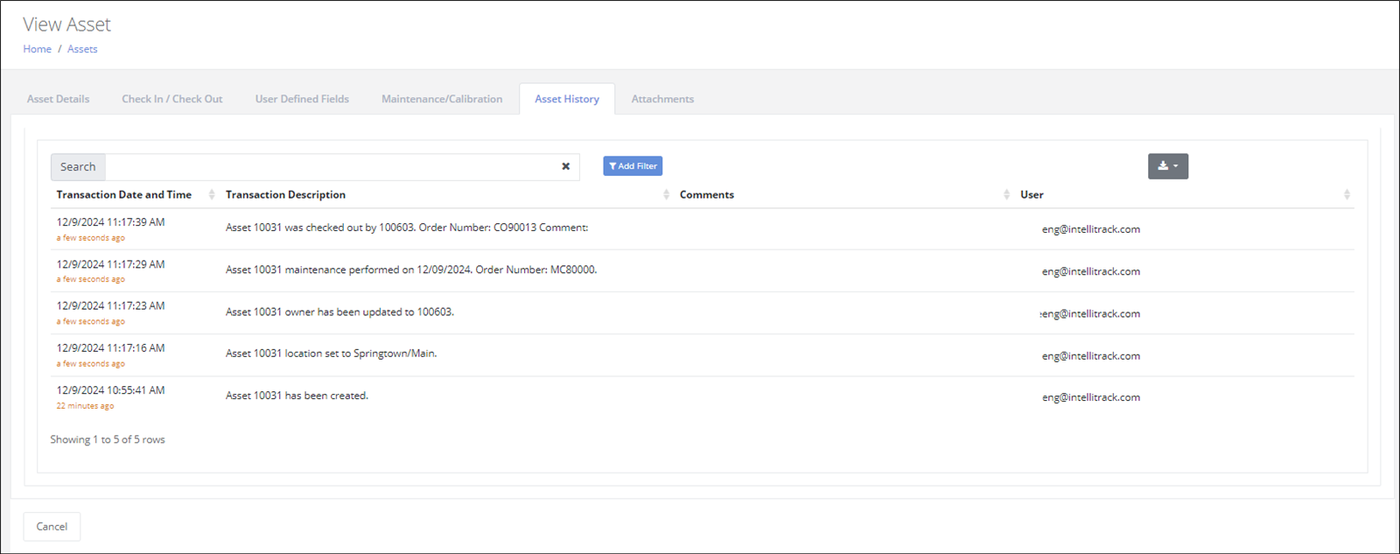Open the Assets breadcrumb link

click(82, 49)
